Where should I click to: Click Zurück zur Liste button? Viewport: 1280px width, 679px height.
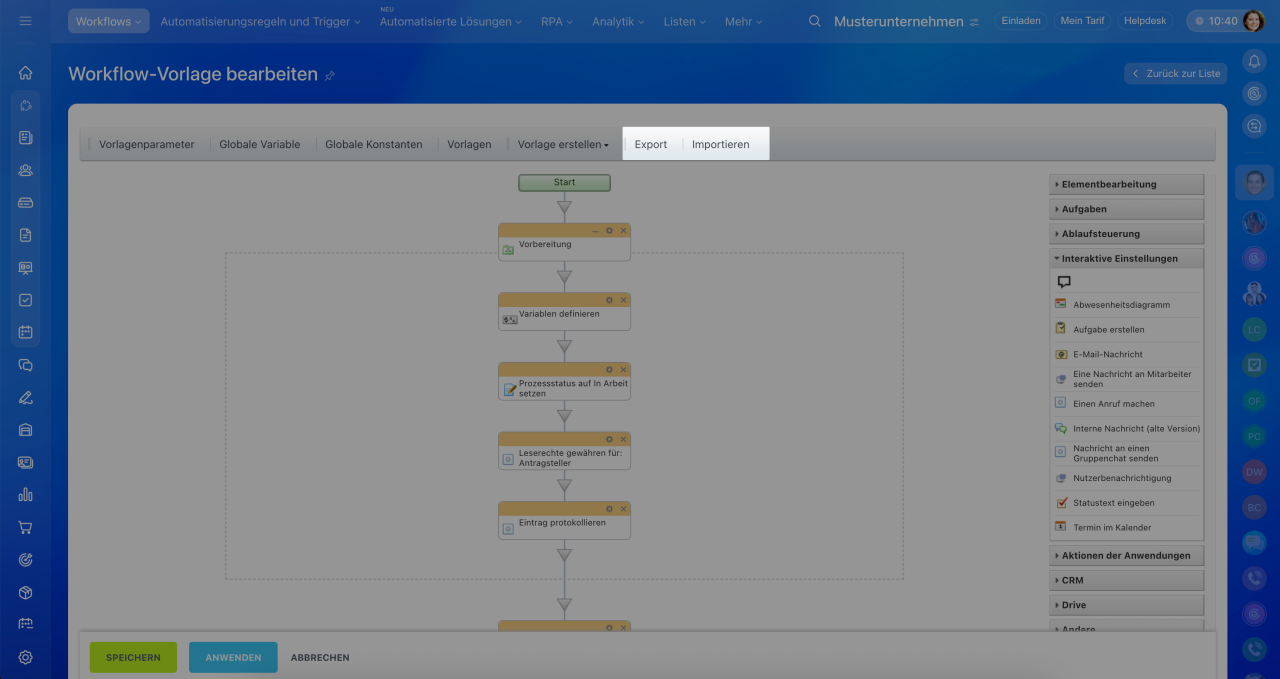1175,73
